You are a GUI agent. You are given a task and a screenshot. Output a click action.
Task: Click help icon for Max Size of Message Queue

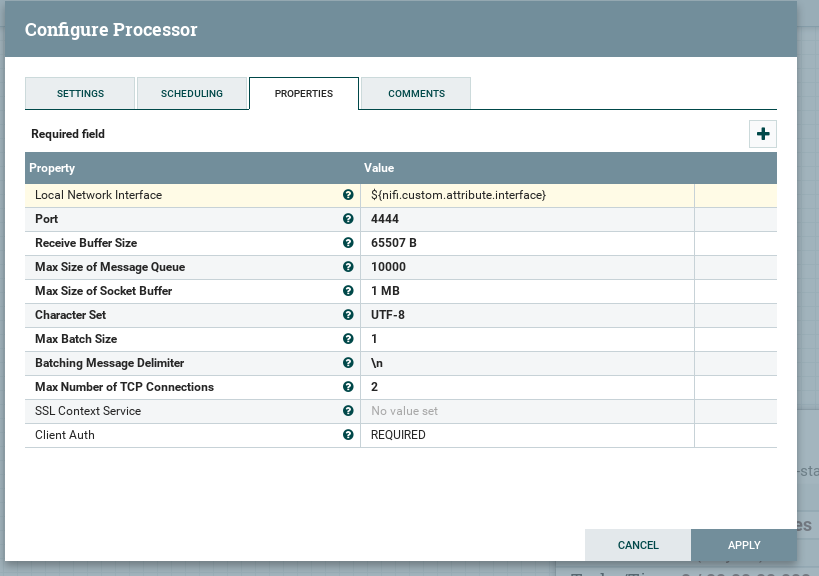coord(348,267)
